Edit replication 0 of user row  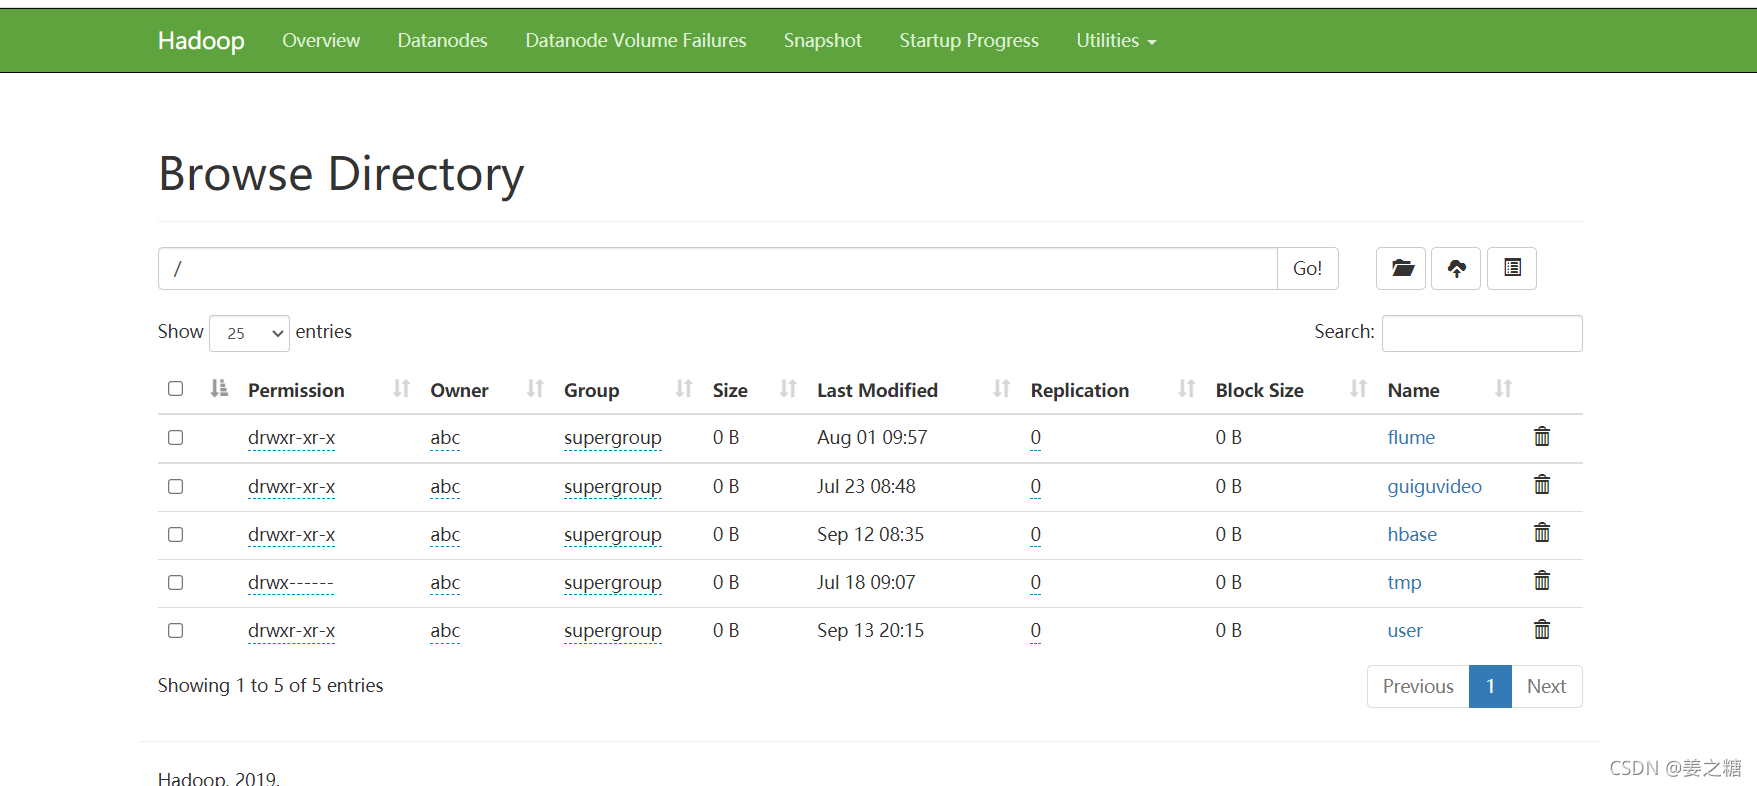[x=1036, y=630]
